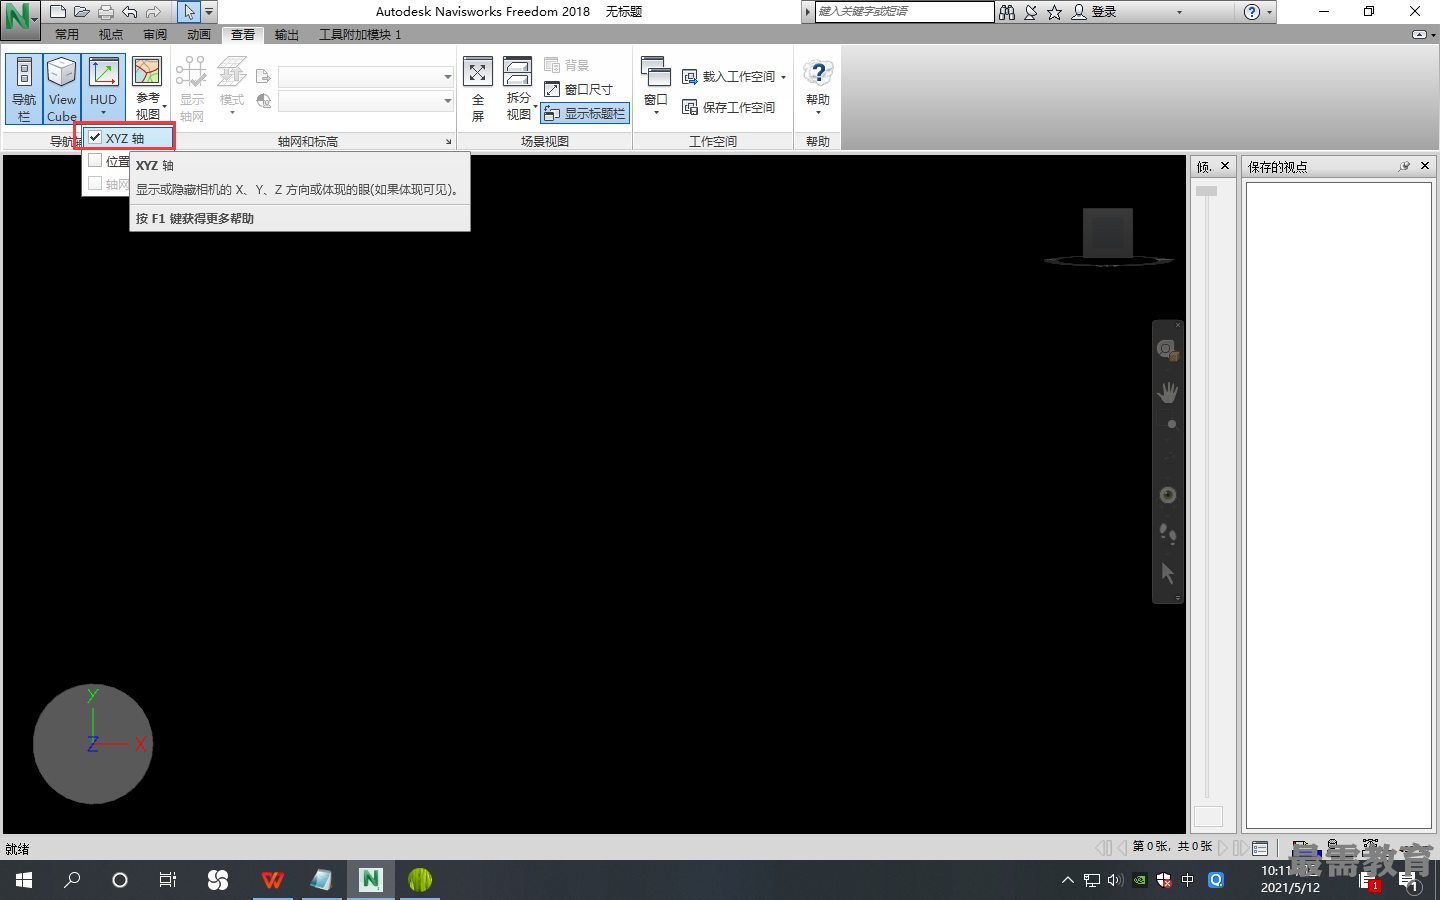
Task: Toggle ribbon minimize button at top right
Action: point(1419,34)
